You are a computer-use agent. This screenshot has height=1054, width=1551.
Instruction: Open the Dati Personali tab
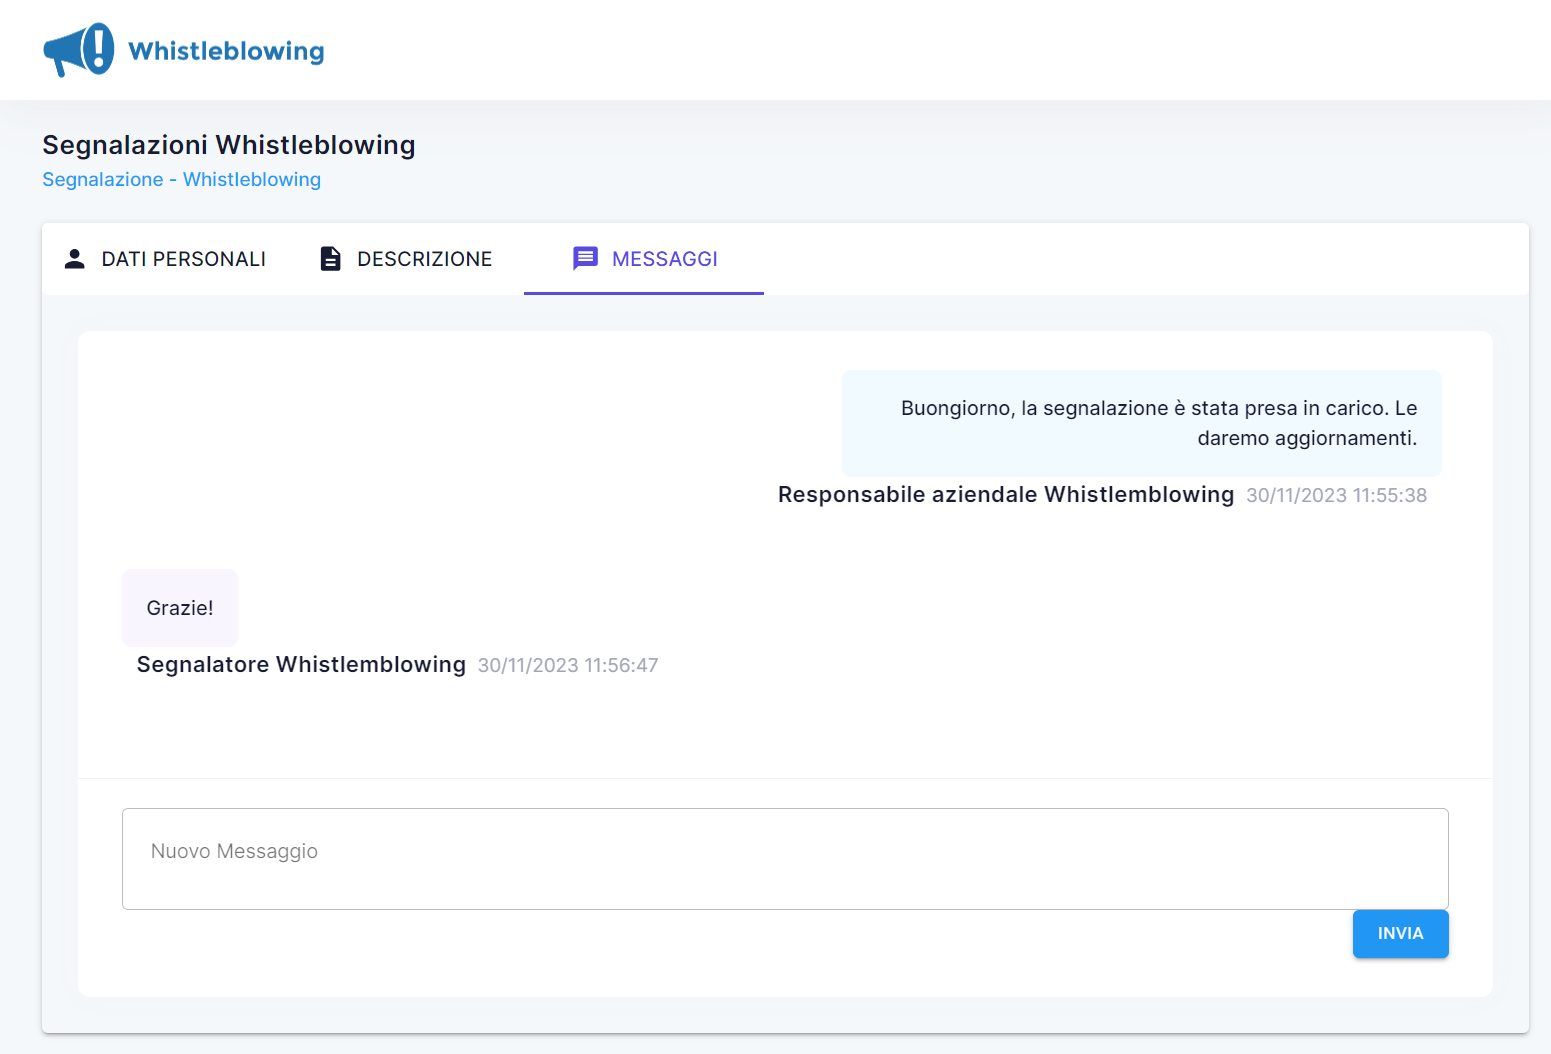183,259
